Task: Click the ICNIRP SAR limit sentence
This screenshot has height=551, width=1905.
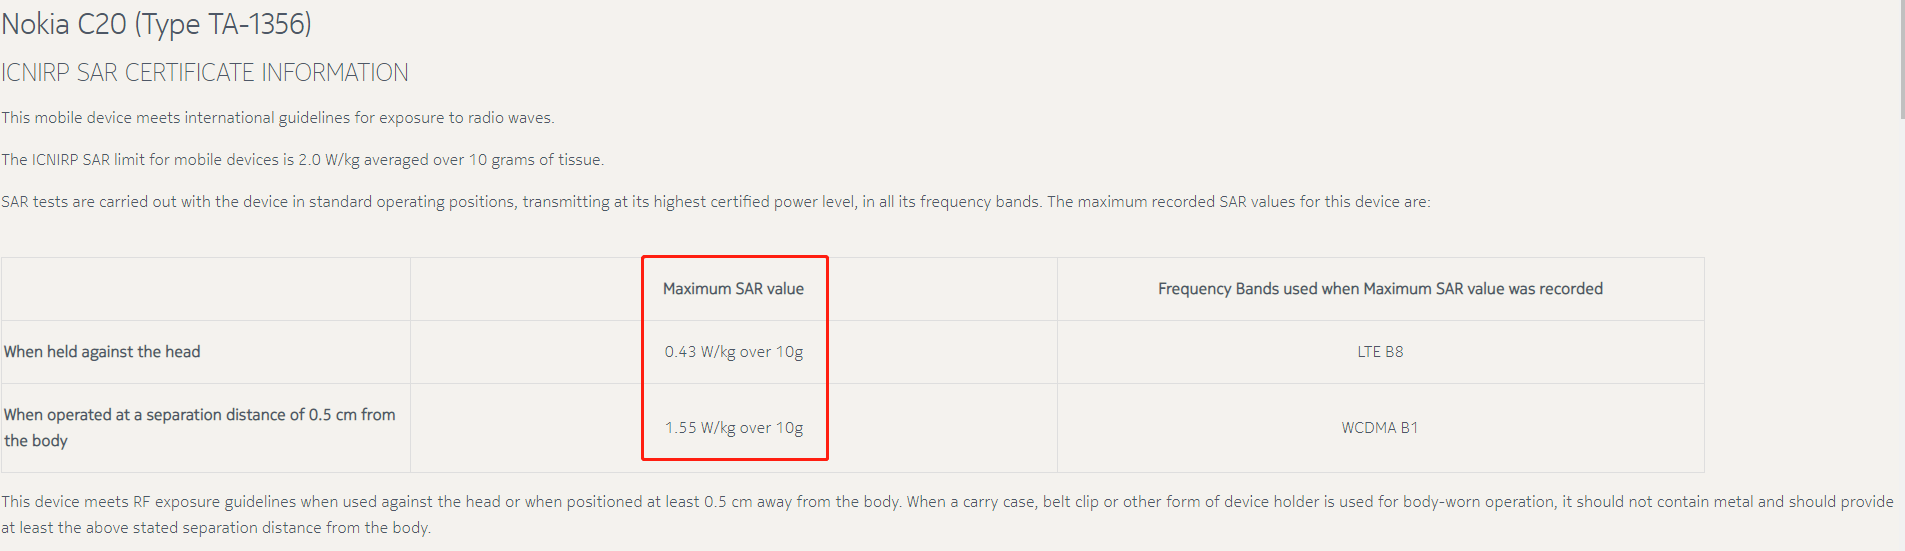Action: pos(303,160)
